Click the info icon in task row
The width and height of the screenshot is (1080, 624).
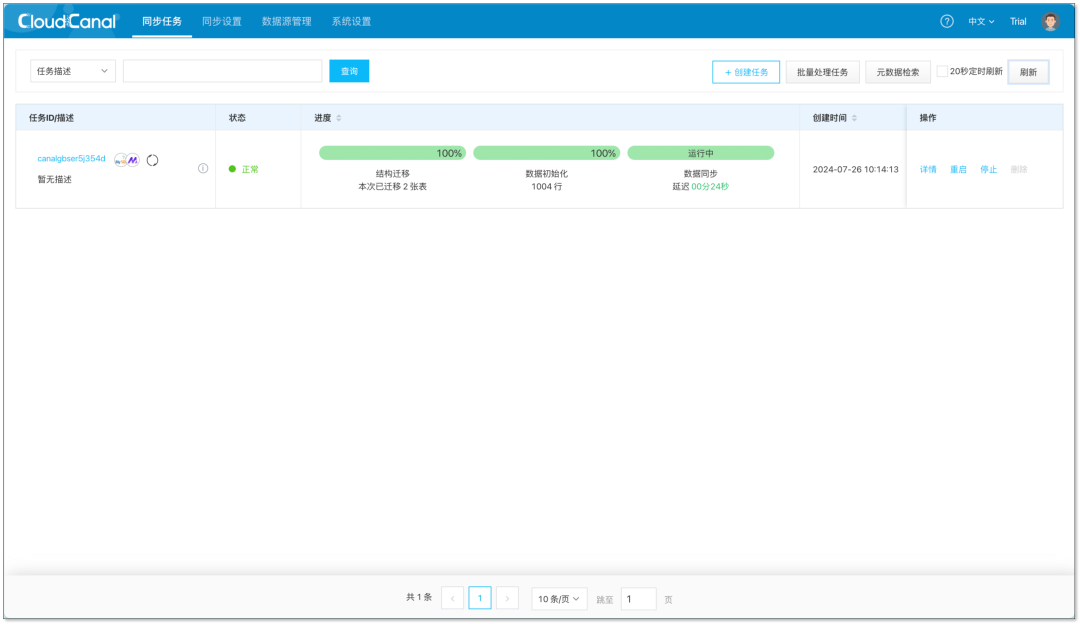[203, 168]
